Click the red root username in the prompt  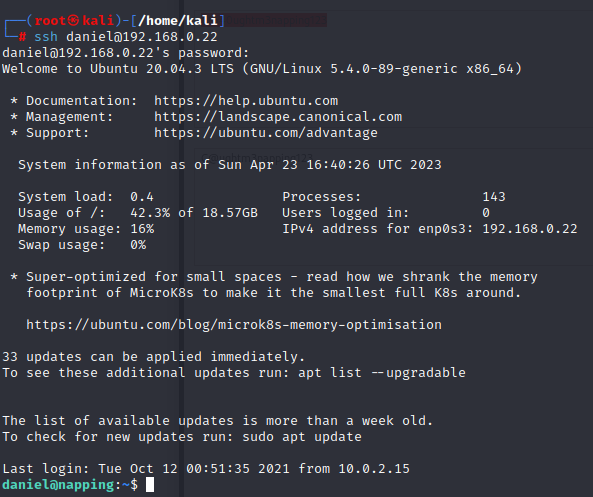[x=50, y=20]
